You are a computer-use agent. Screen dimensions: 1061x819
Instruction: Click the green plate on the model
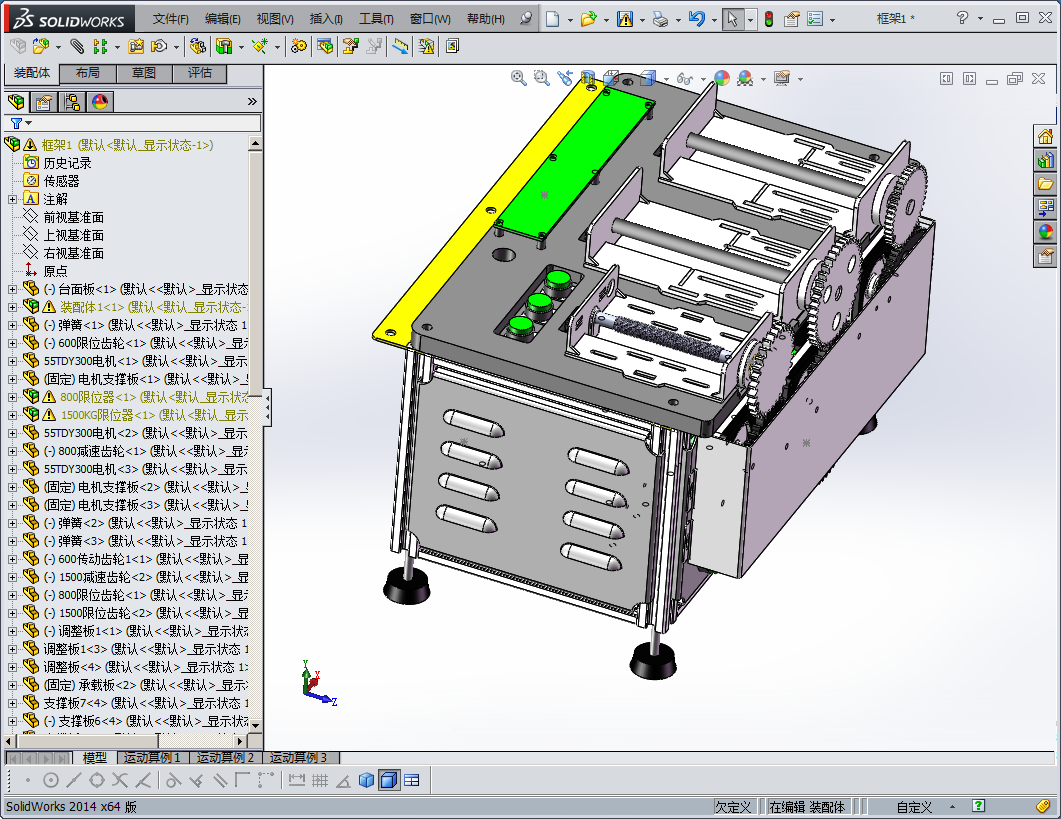[575, 162]
